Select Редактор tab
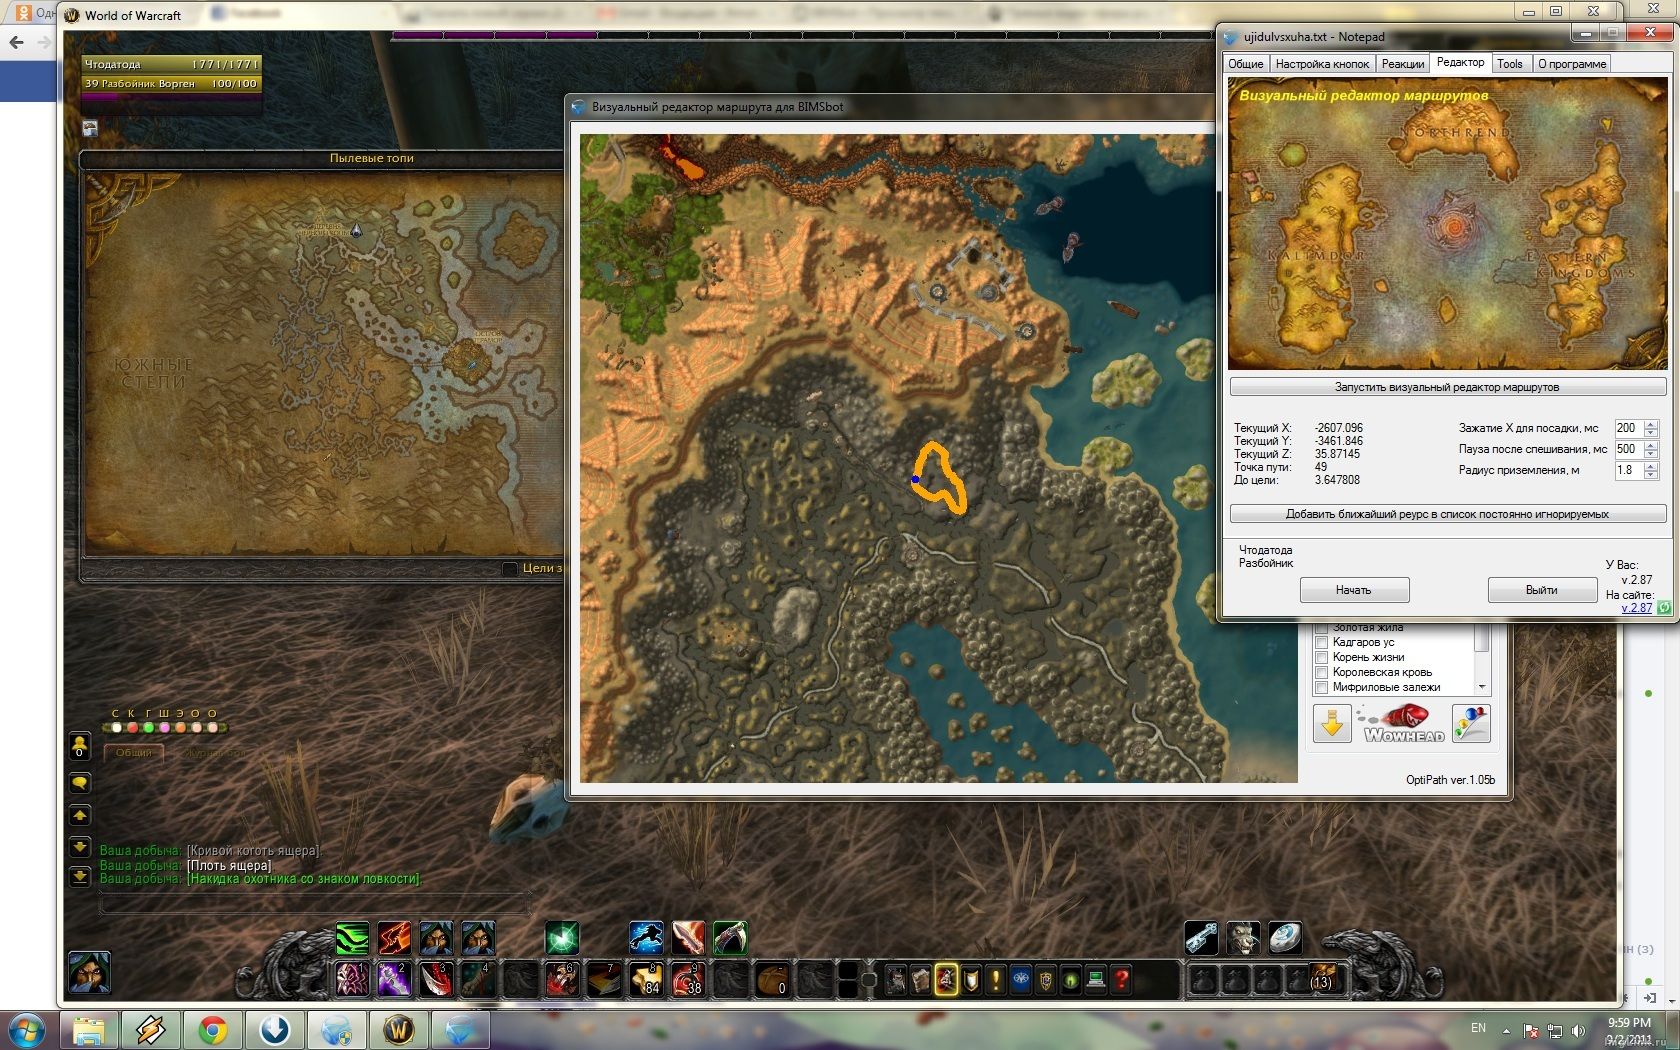Image resolution: width=1680 pixels, height=1050 pixels. pyautogui.click(x=1460, y=62)
